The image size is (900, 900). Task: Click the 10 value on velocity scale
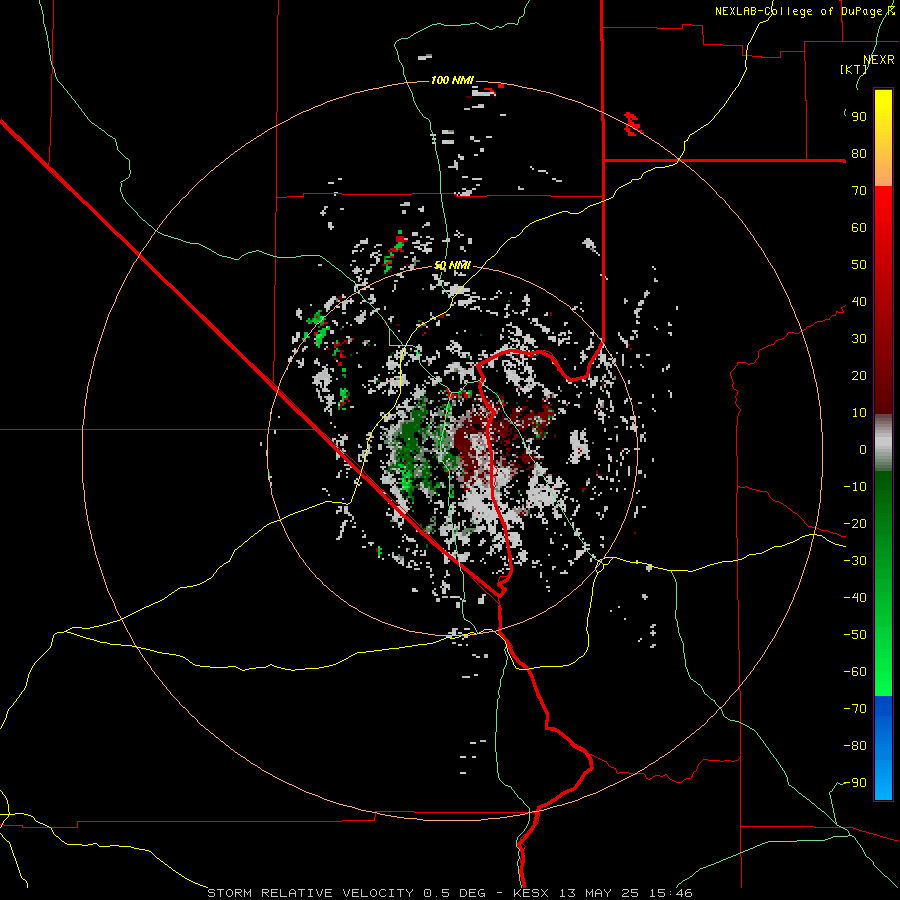click(x=859, y=413)
